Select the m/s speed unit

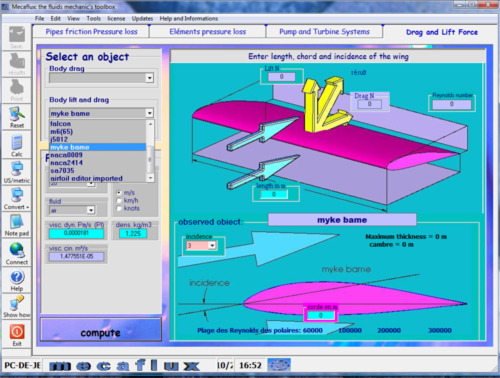[x=119, y=193]
